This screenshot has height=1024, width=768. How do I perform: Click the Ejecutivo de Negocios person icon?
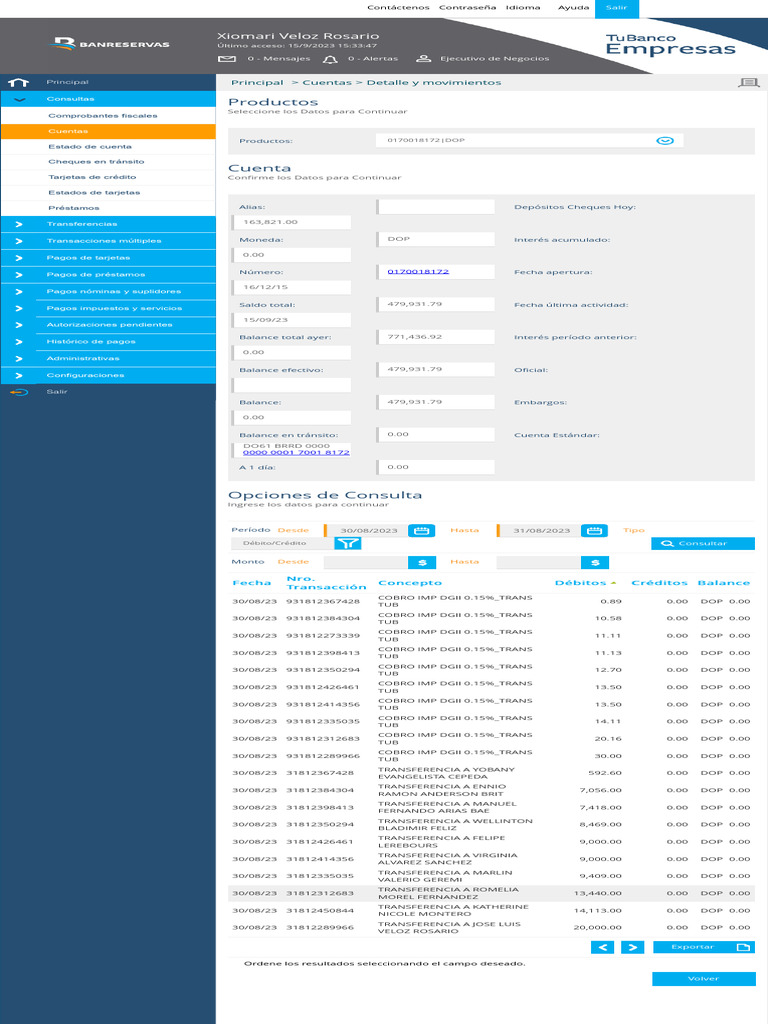point(424,59)
